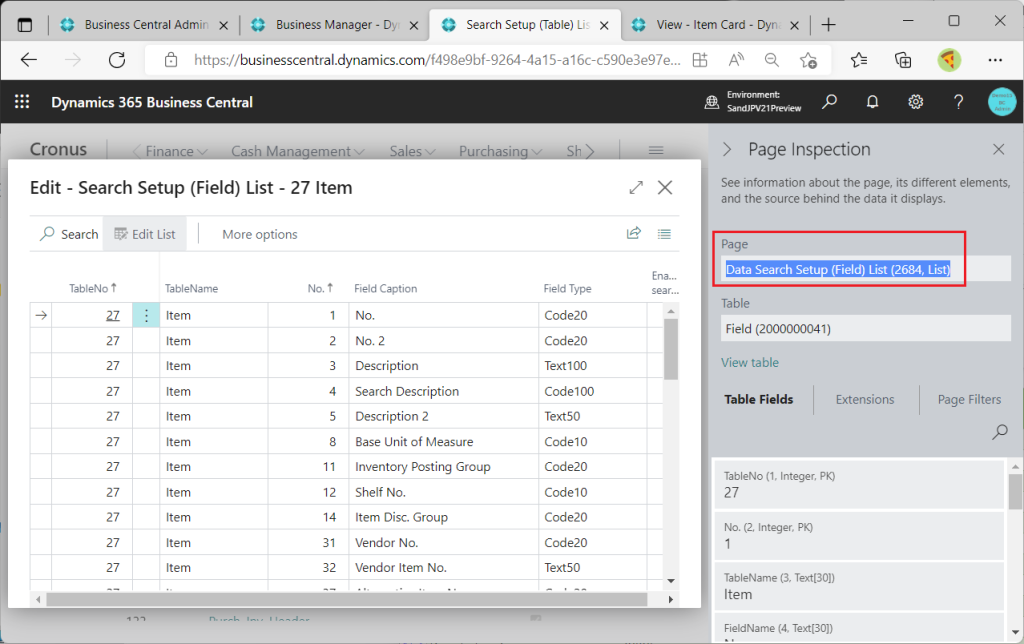Open browser Settings and more menu

[995, 60]
